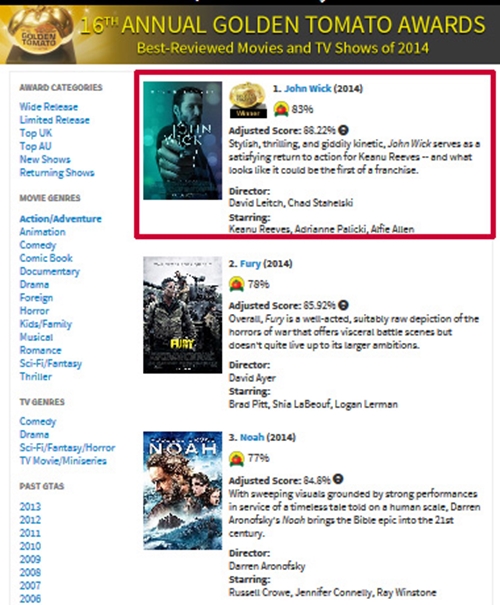Click the fresh tomato icon next to 77%

pos(237,458)
